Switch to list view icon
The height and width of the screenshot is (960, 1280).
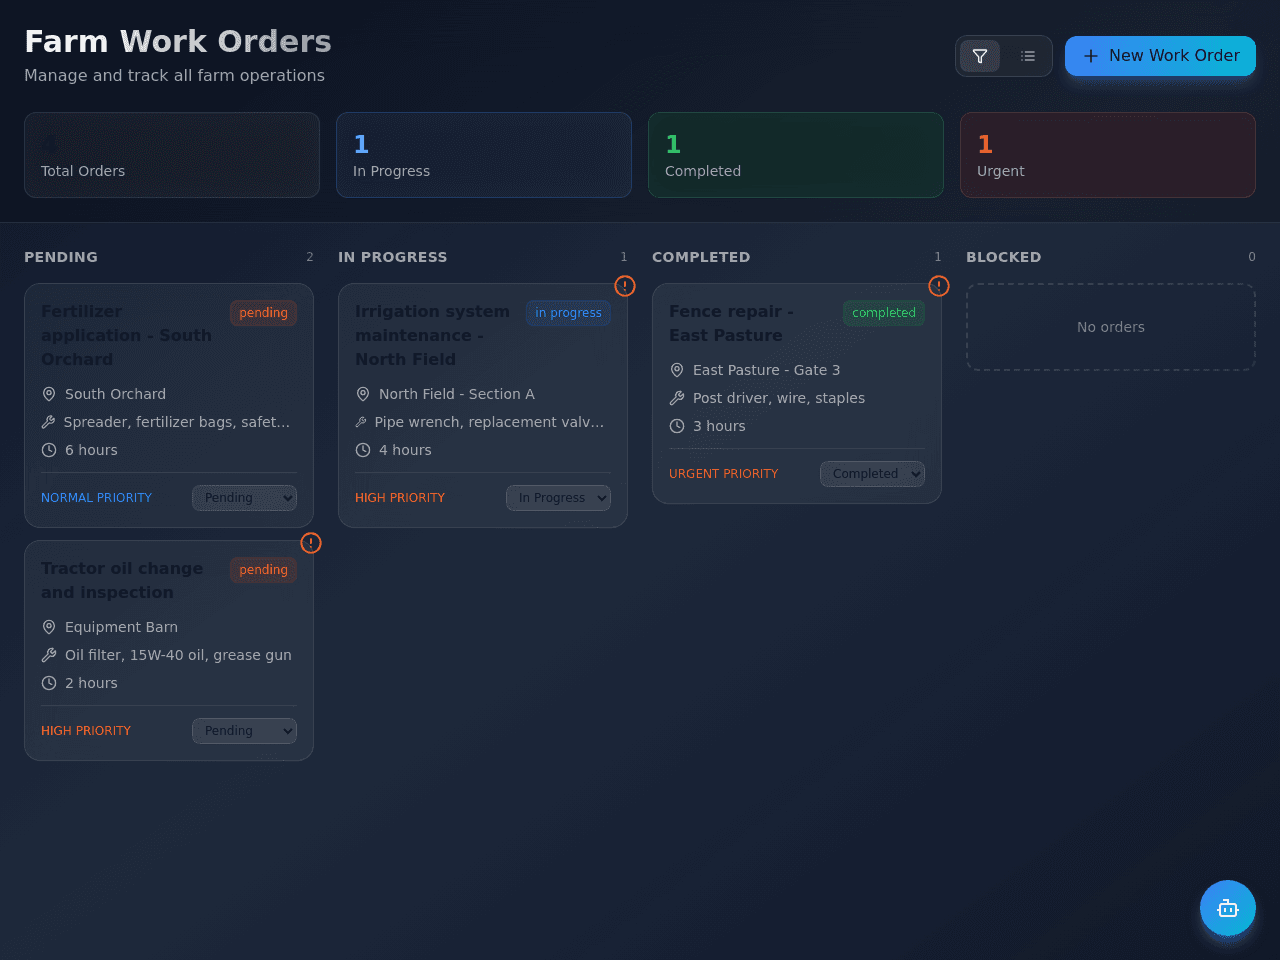click(x=1028, y=56)
